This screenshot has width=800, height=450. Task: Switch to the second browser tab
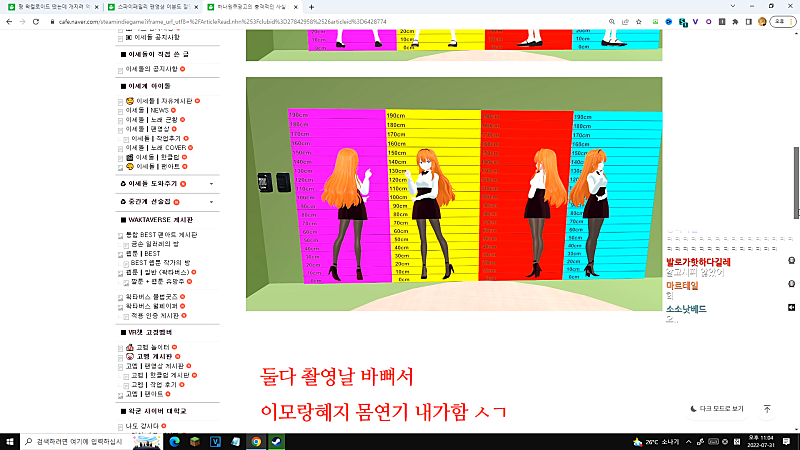click(x=152, y=7)
